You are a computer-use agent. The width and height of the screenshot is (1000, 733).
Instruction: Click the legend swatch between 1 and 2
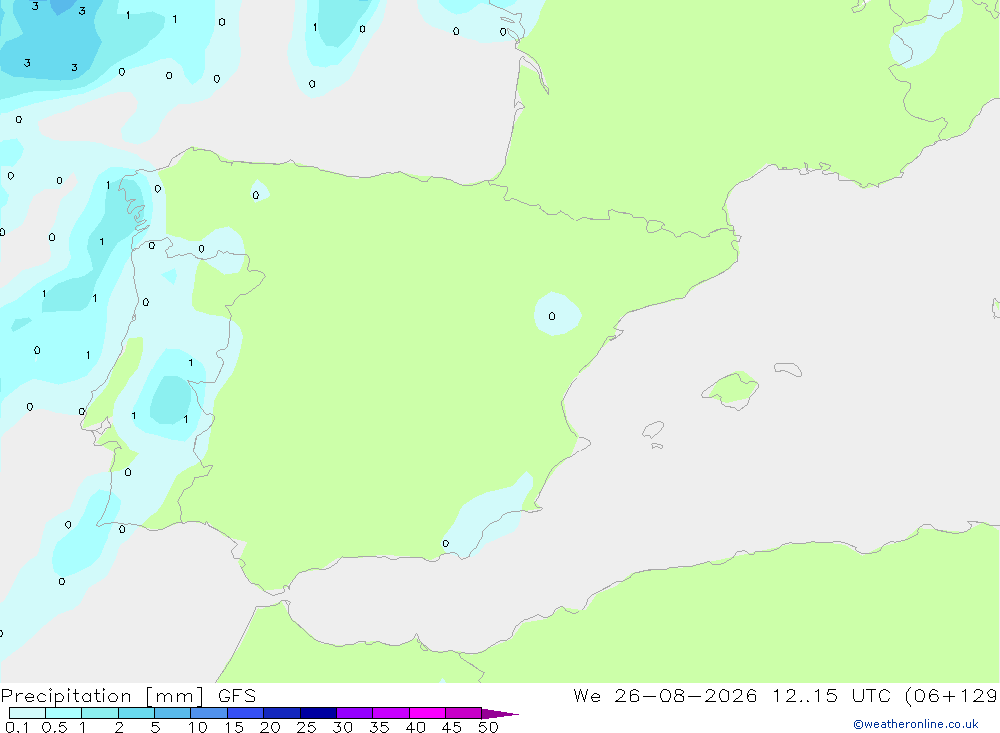tap(100, 713)
